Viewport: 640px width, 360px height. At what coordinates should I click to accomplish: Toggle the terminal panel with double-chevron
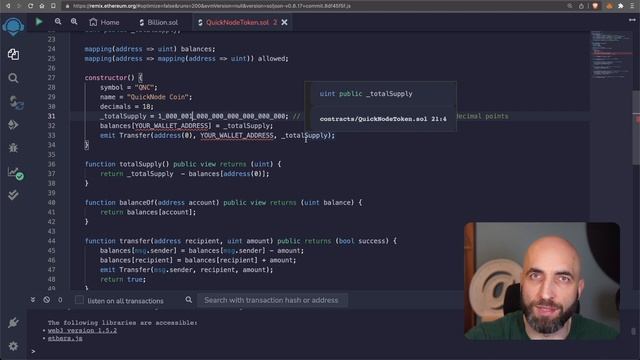point(33,300)
